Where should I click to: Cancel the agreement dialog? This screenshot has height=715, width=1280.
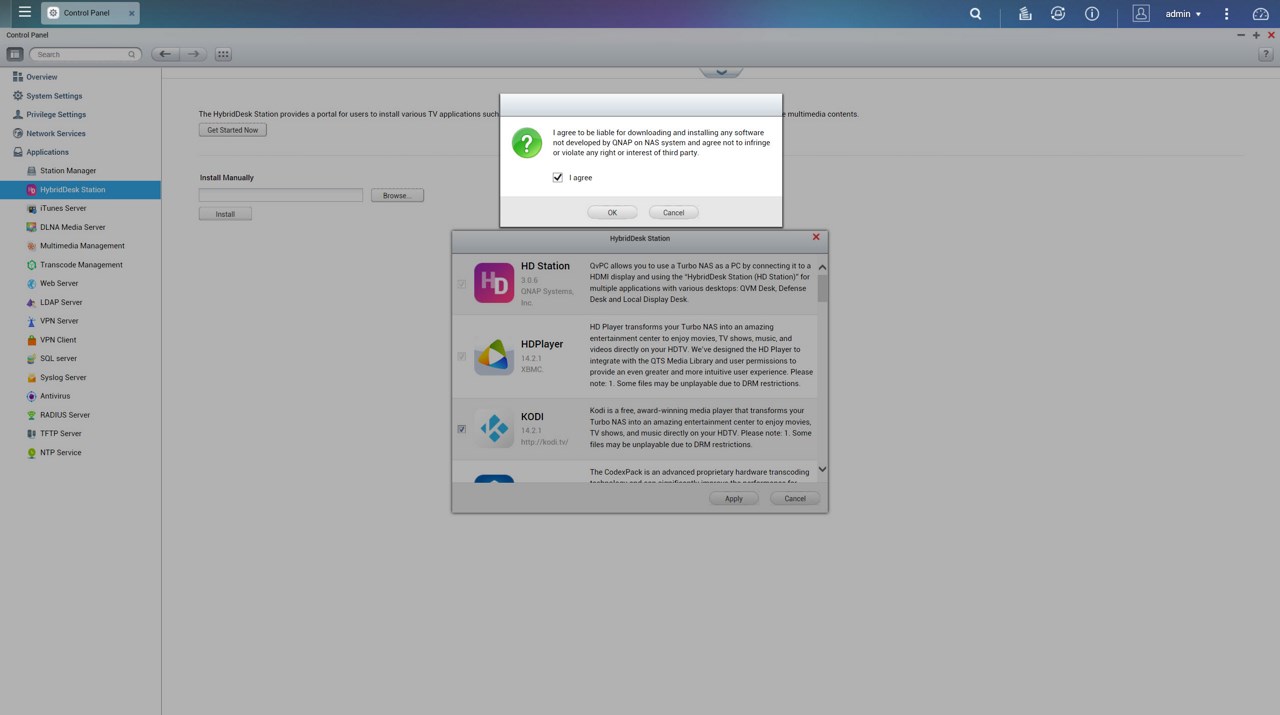pos(673,212)
